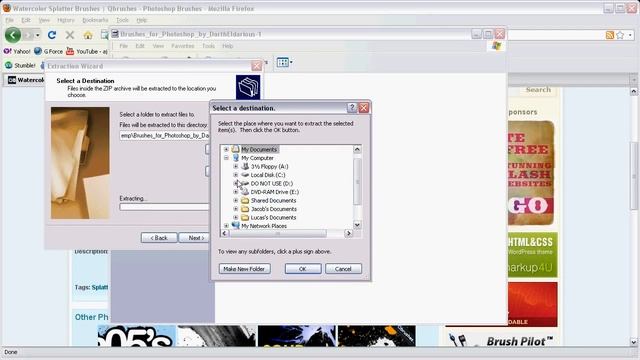This screenshot has width=640, height=360.
Task: Expand the Local Disk (C:) node
Action: [x=236, y=175]
